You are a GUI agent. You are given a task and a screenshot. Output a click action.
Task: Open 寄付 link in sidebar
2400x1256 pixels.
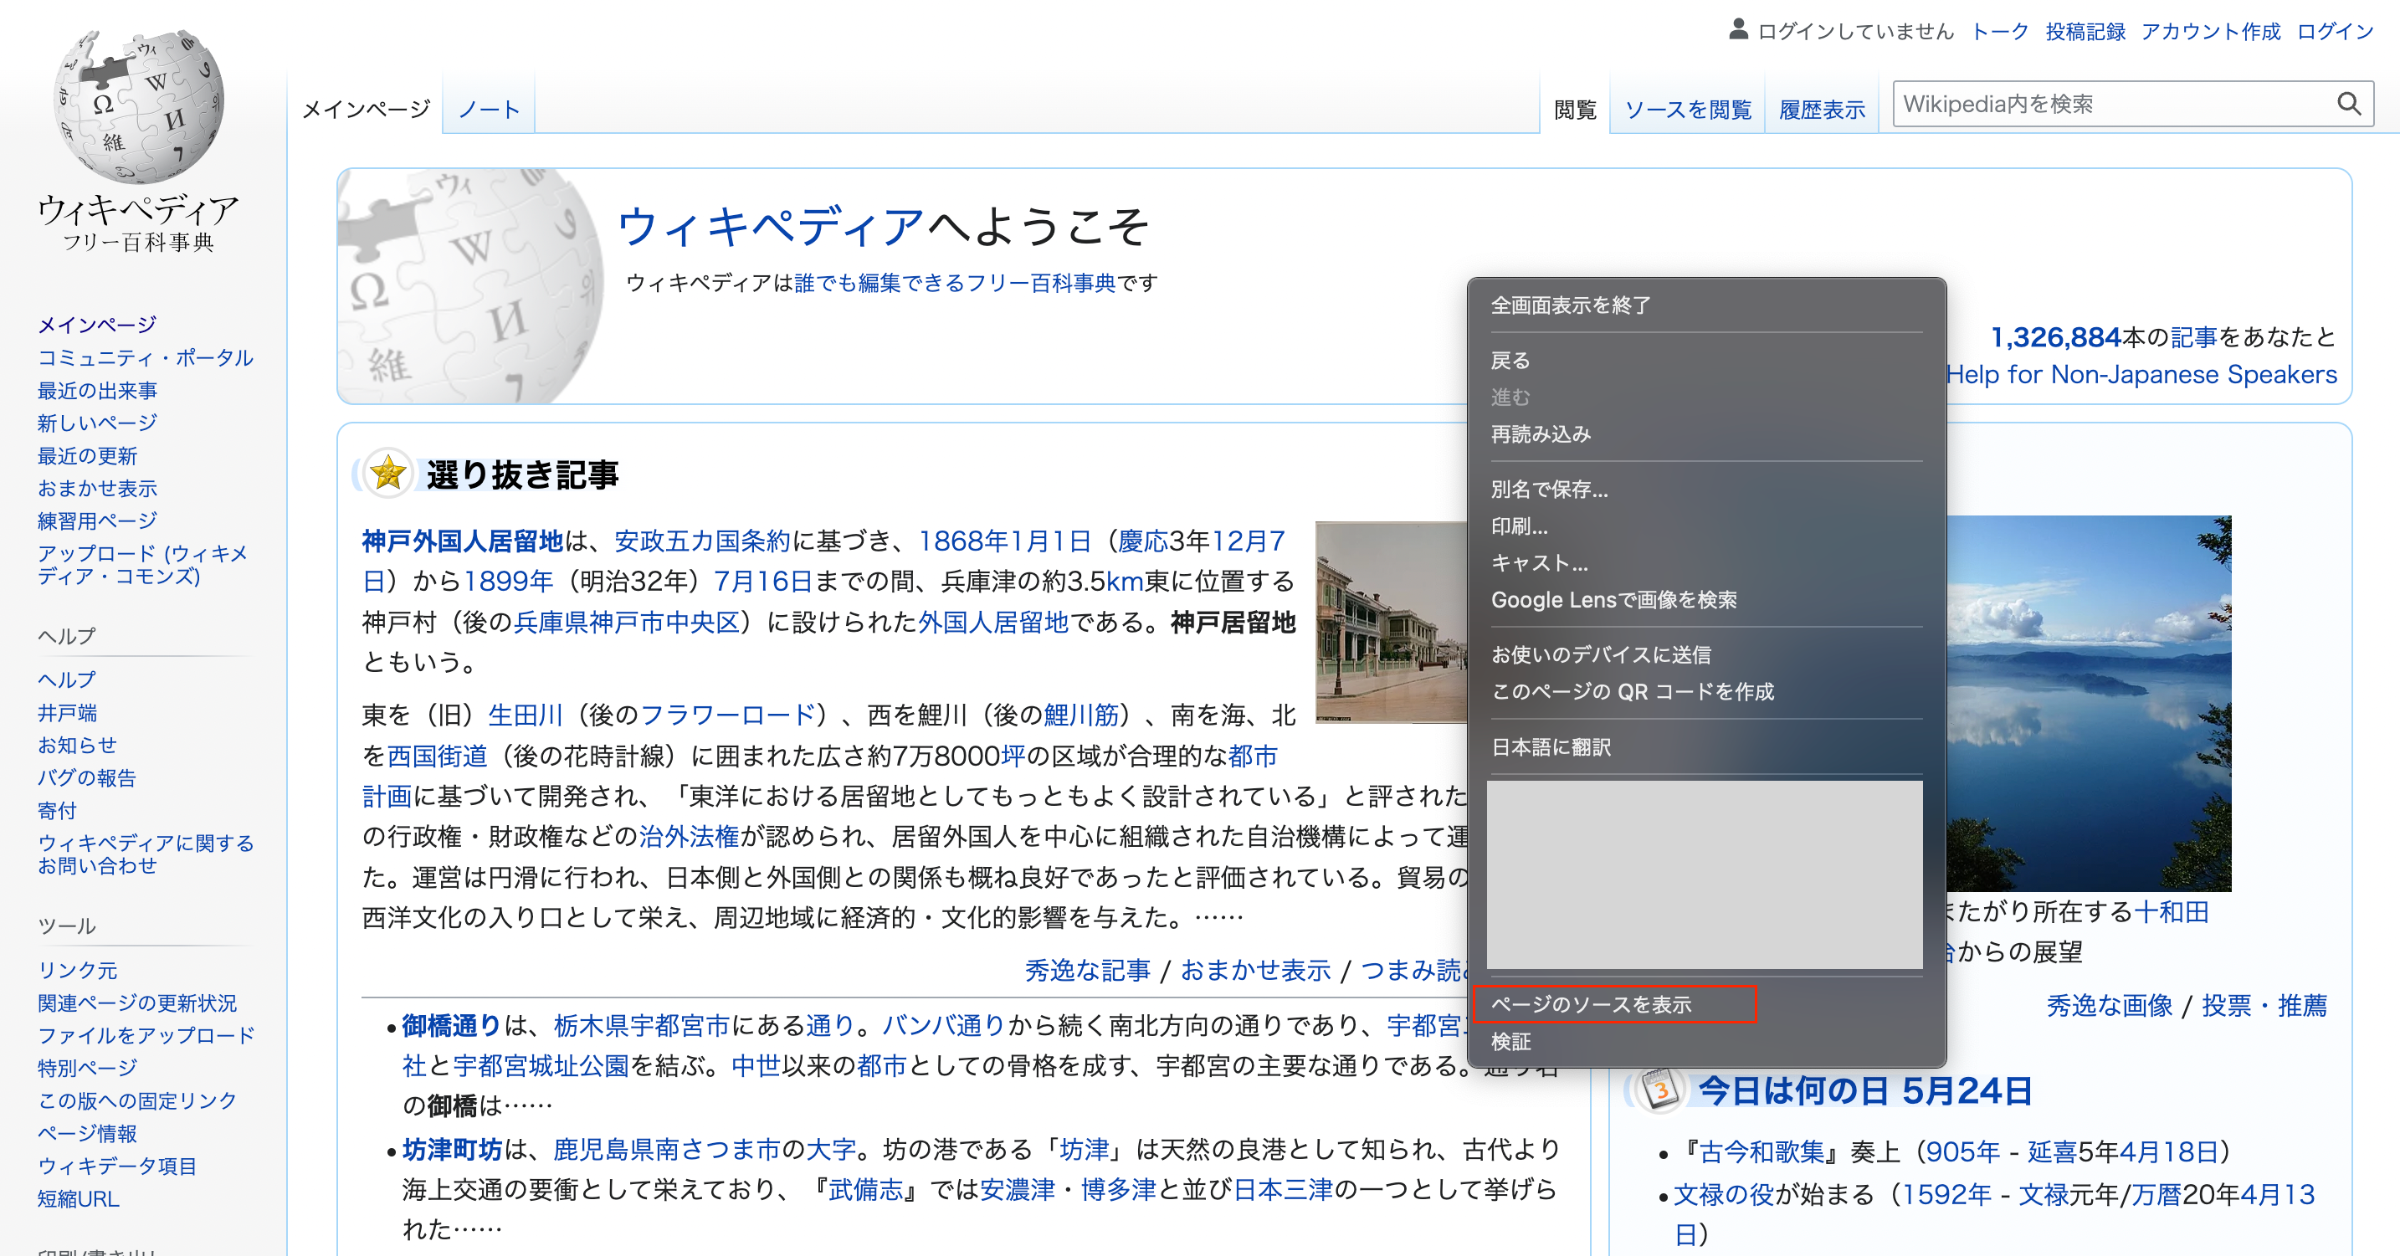click(57, 810)
